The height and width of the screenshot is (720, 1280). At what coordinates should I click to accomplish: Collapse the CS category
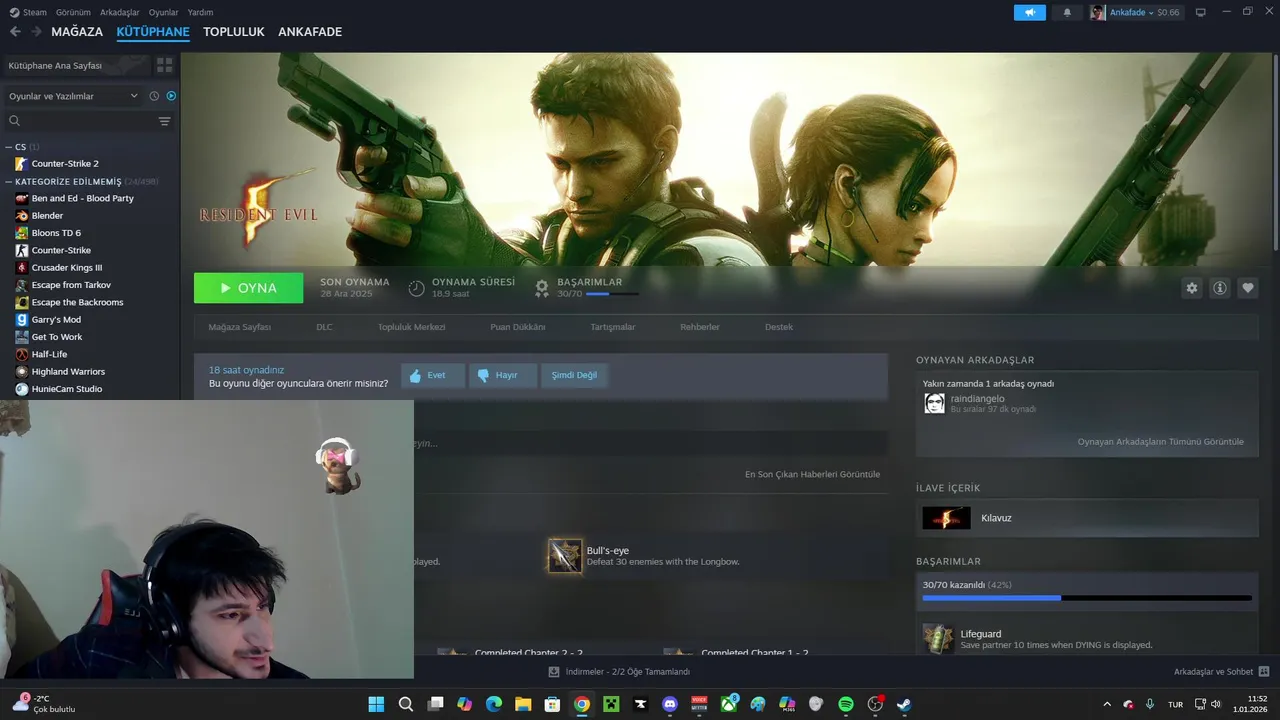click(9, 147)
